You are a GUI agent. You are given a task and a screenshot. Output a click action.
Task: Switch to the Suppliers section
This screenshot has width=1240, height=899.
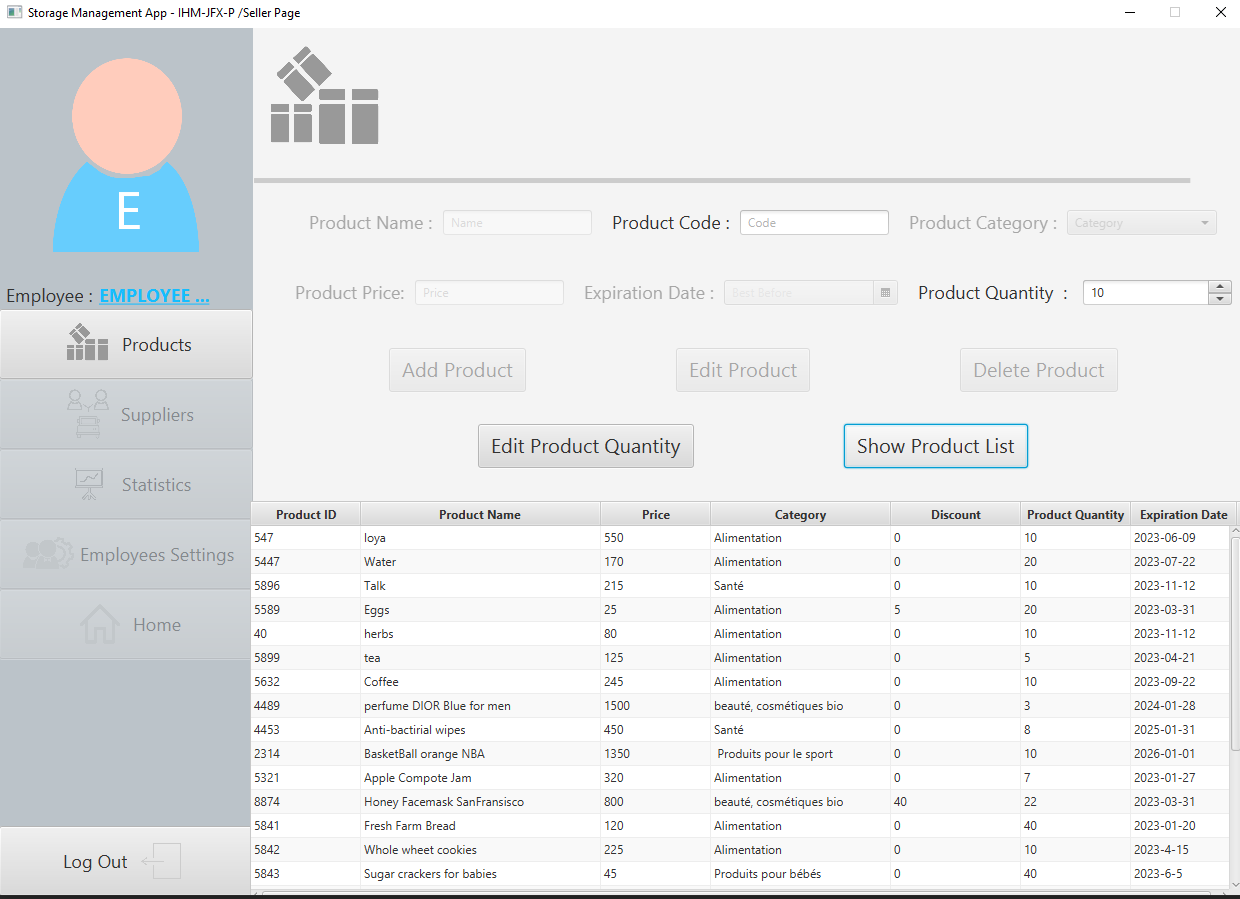click(127, 413)
